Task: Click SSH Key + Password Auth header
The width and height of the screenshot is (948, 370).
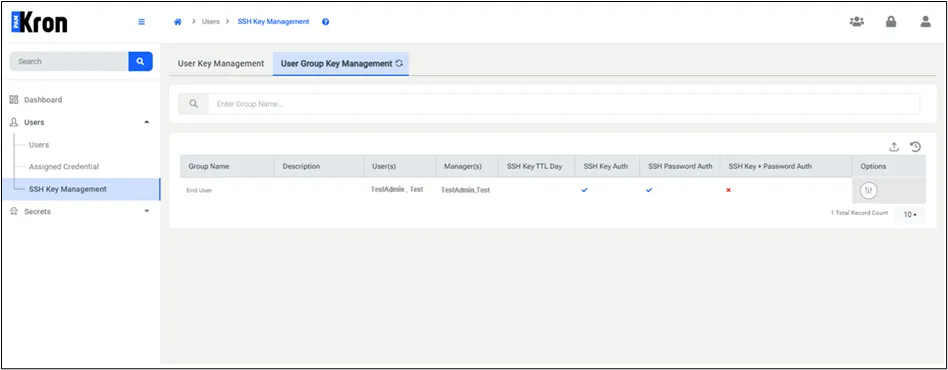Action: [x=786, y=166]
